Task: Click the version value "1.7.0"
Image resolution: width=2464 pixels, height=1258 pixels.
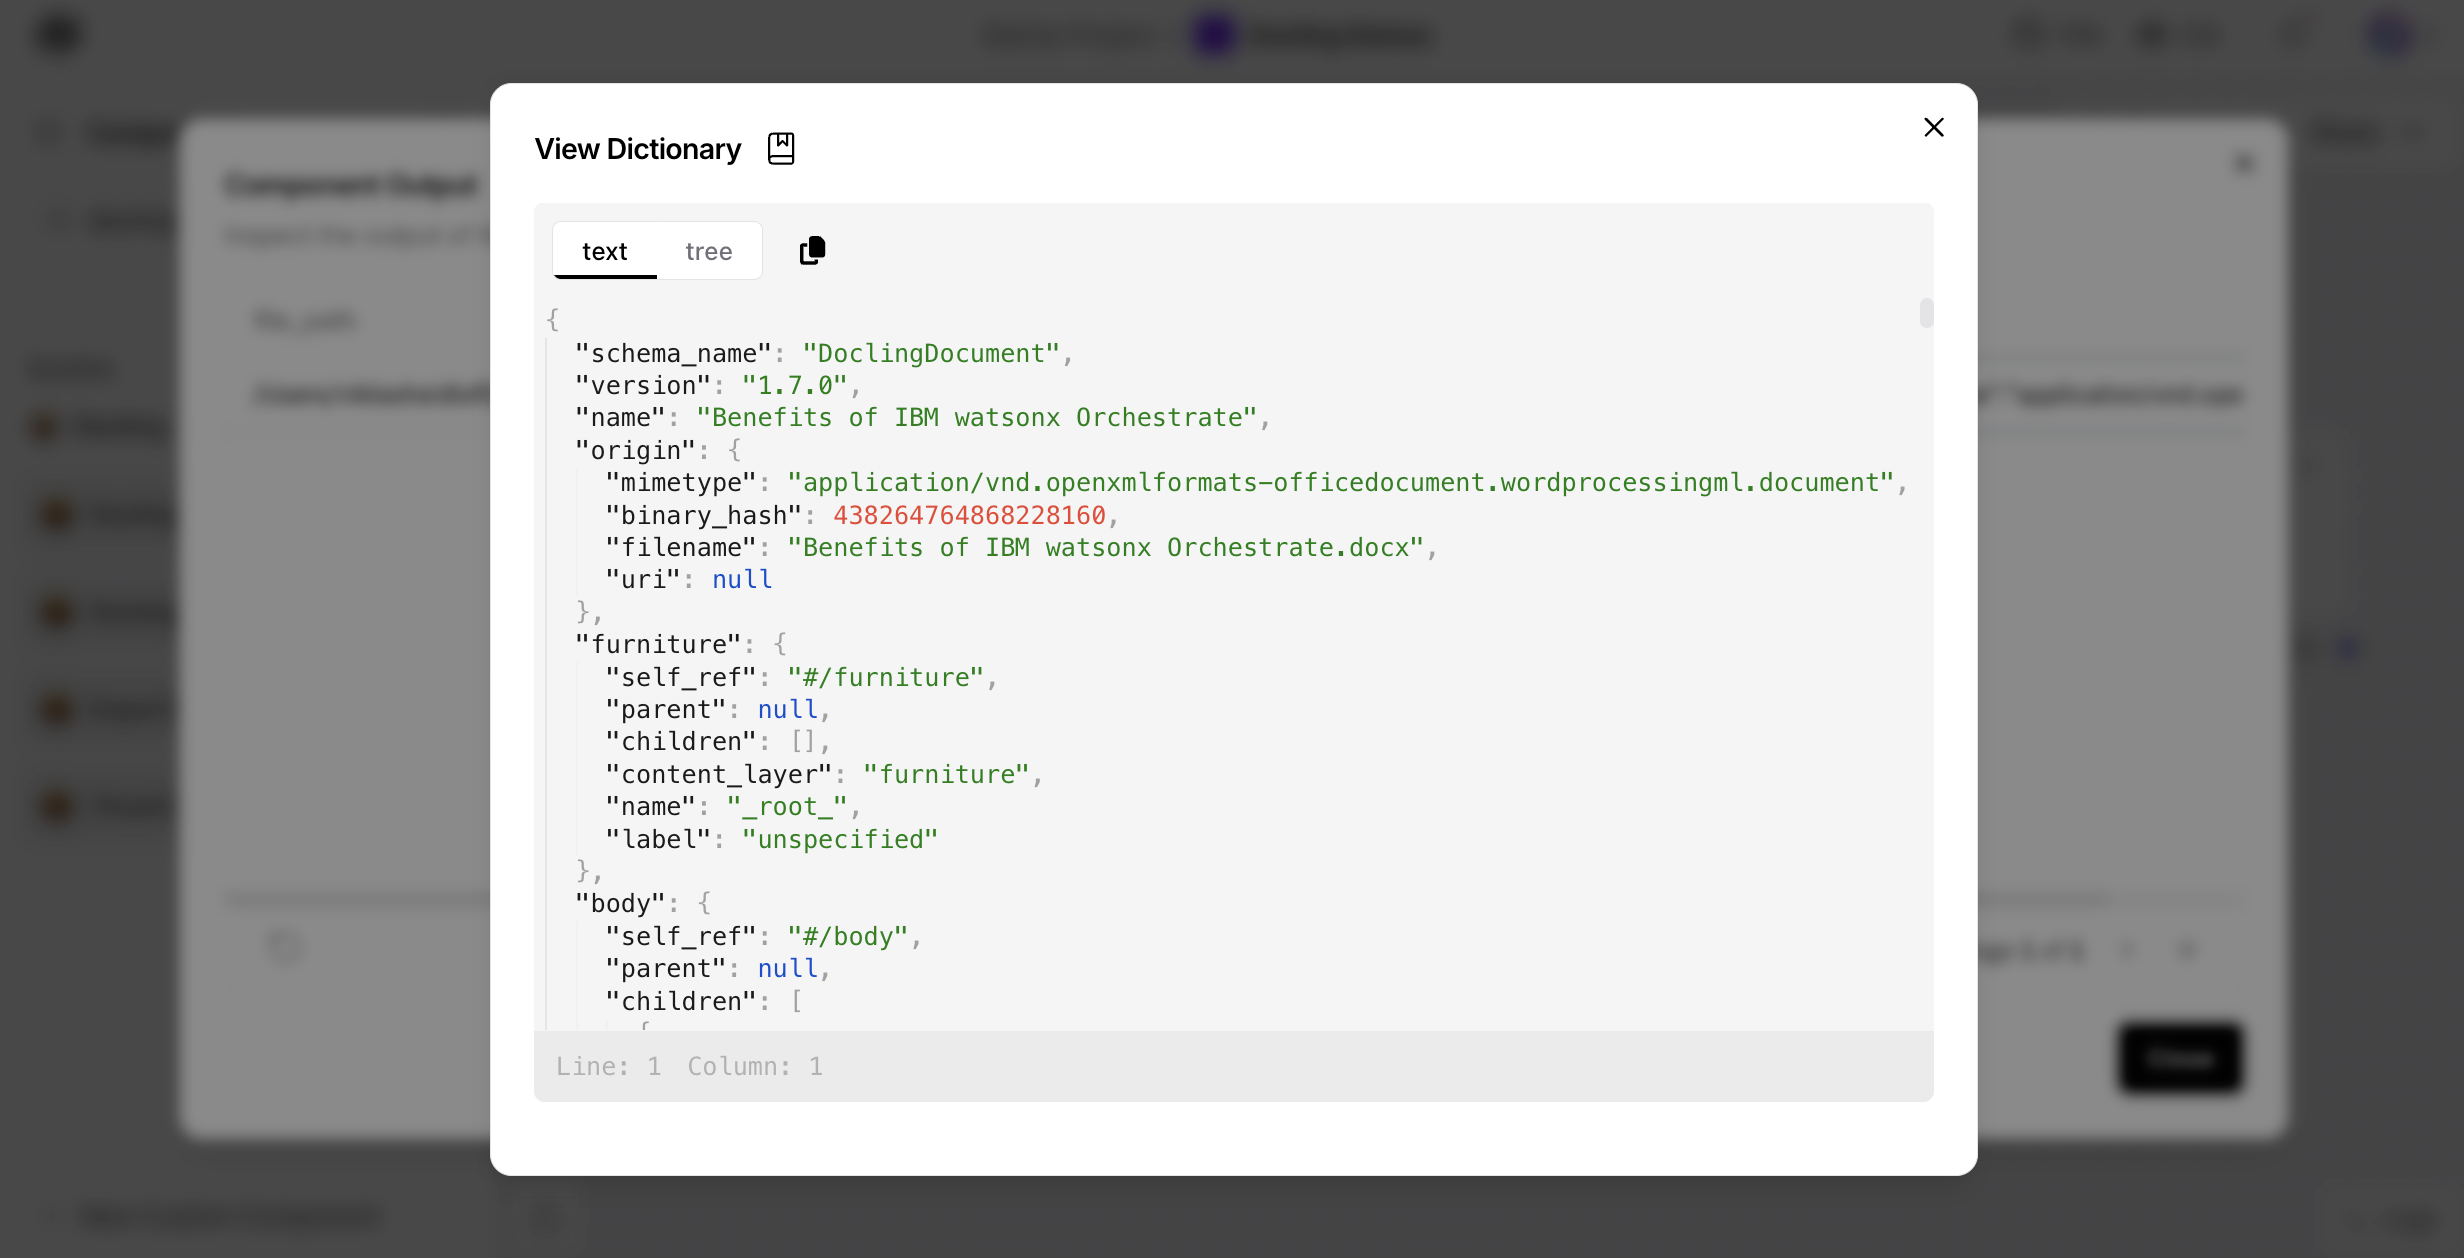Action: 794,385
